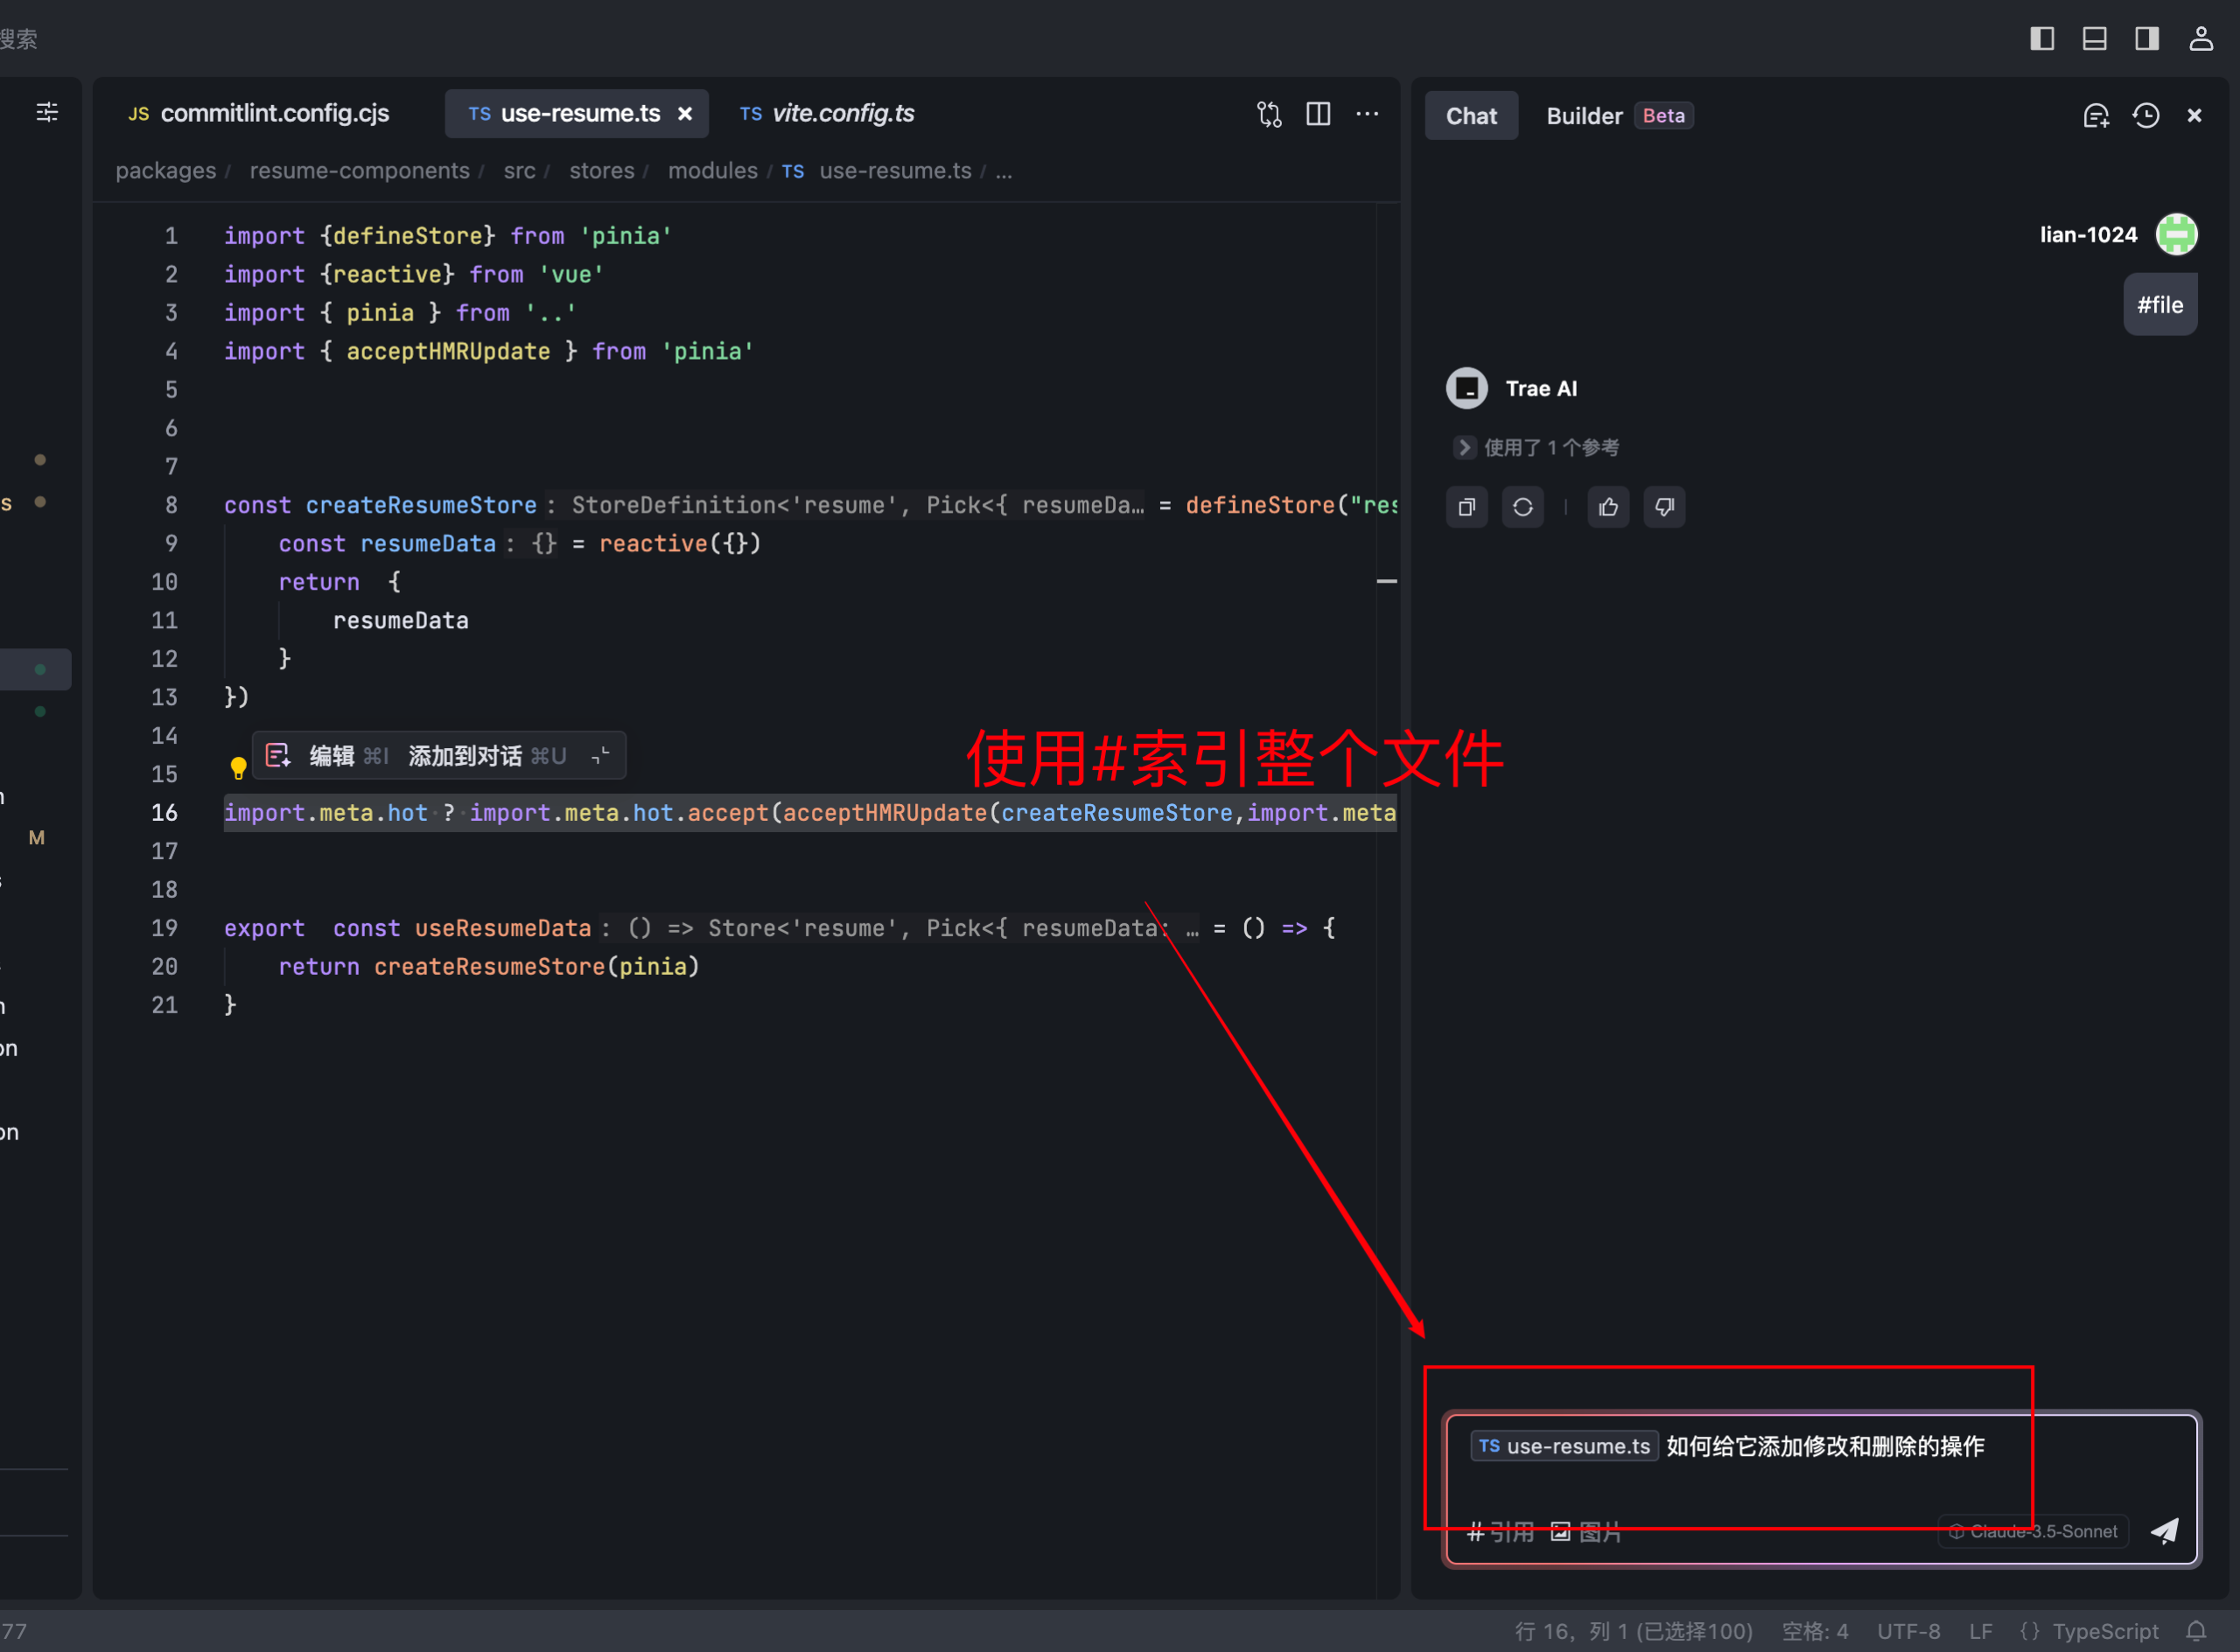Regenerate the Trae AI response
Viewport: 2240px width, 1652px height.
1522,507
